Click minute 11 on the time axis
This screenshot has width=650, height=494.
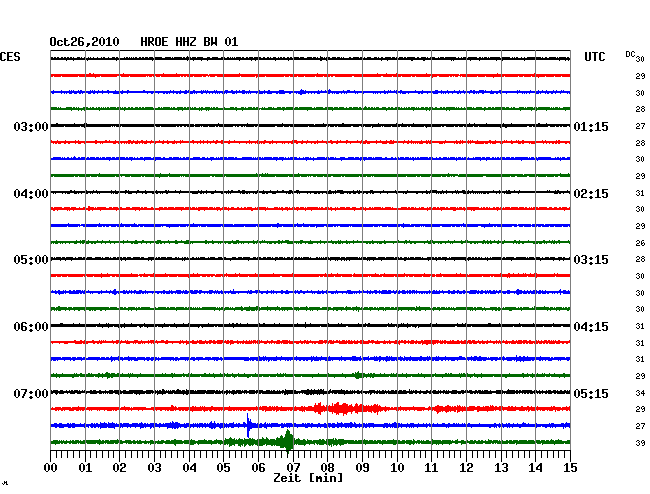[x=431, y=468]
